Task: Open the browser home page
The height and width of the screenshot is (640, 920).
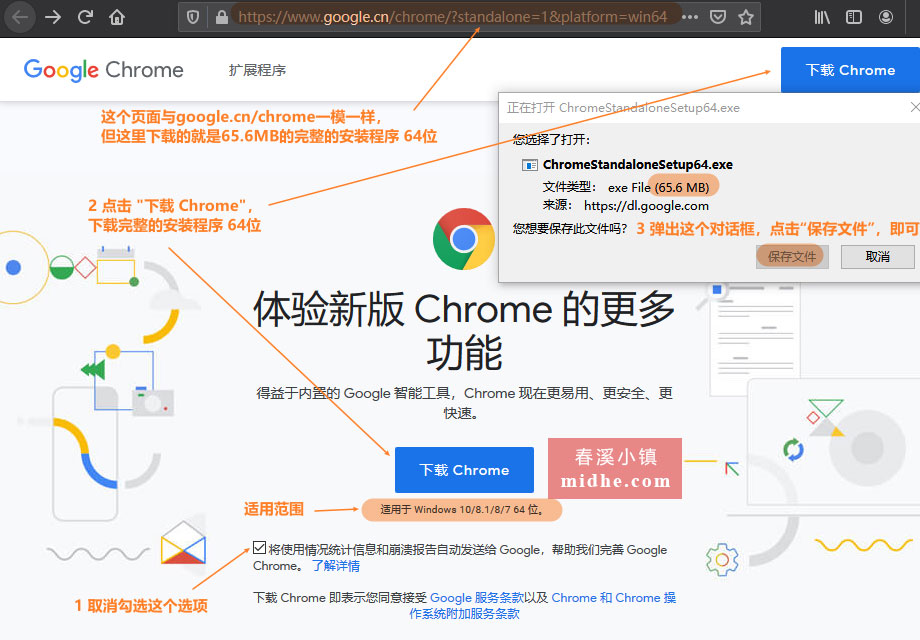Action: (117, 17)
